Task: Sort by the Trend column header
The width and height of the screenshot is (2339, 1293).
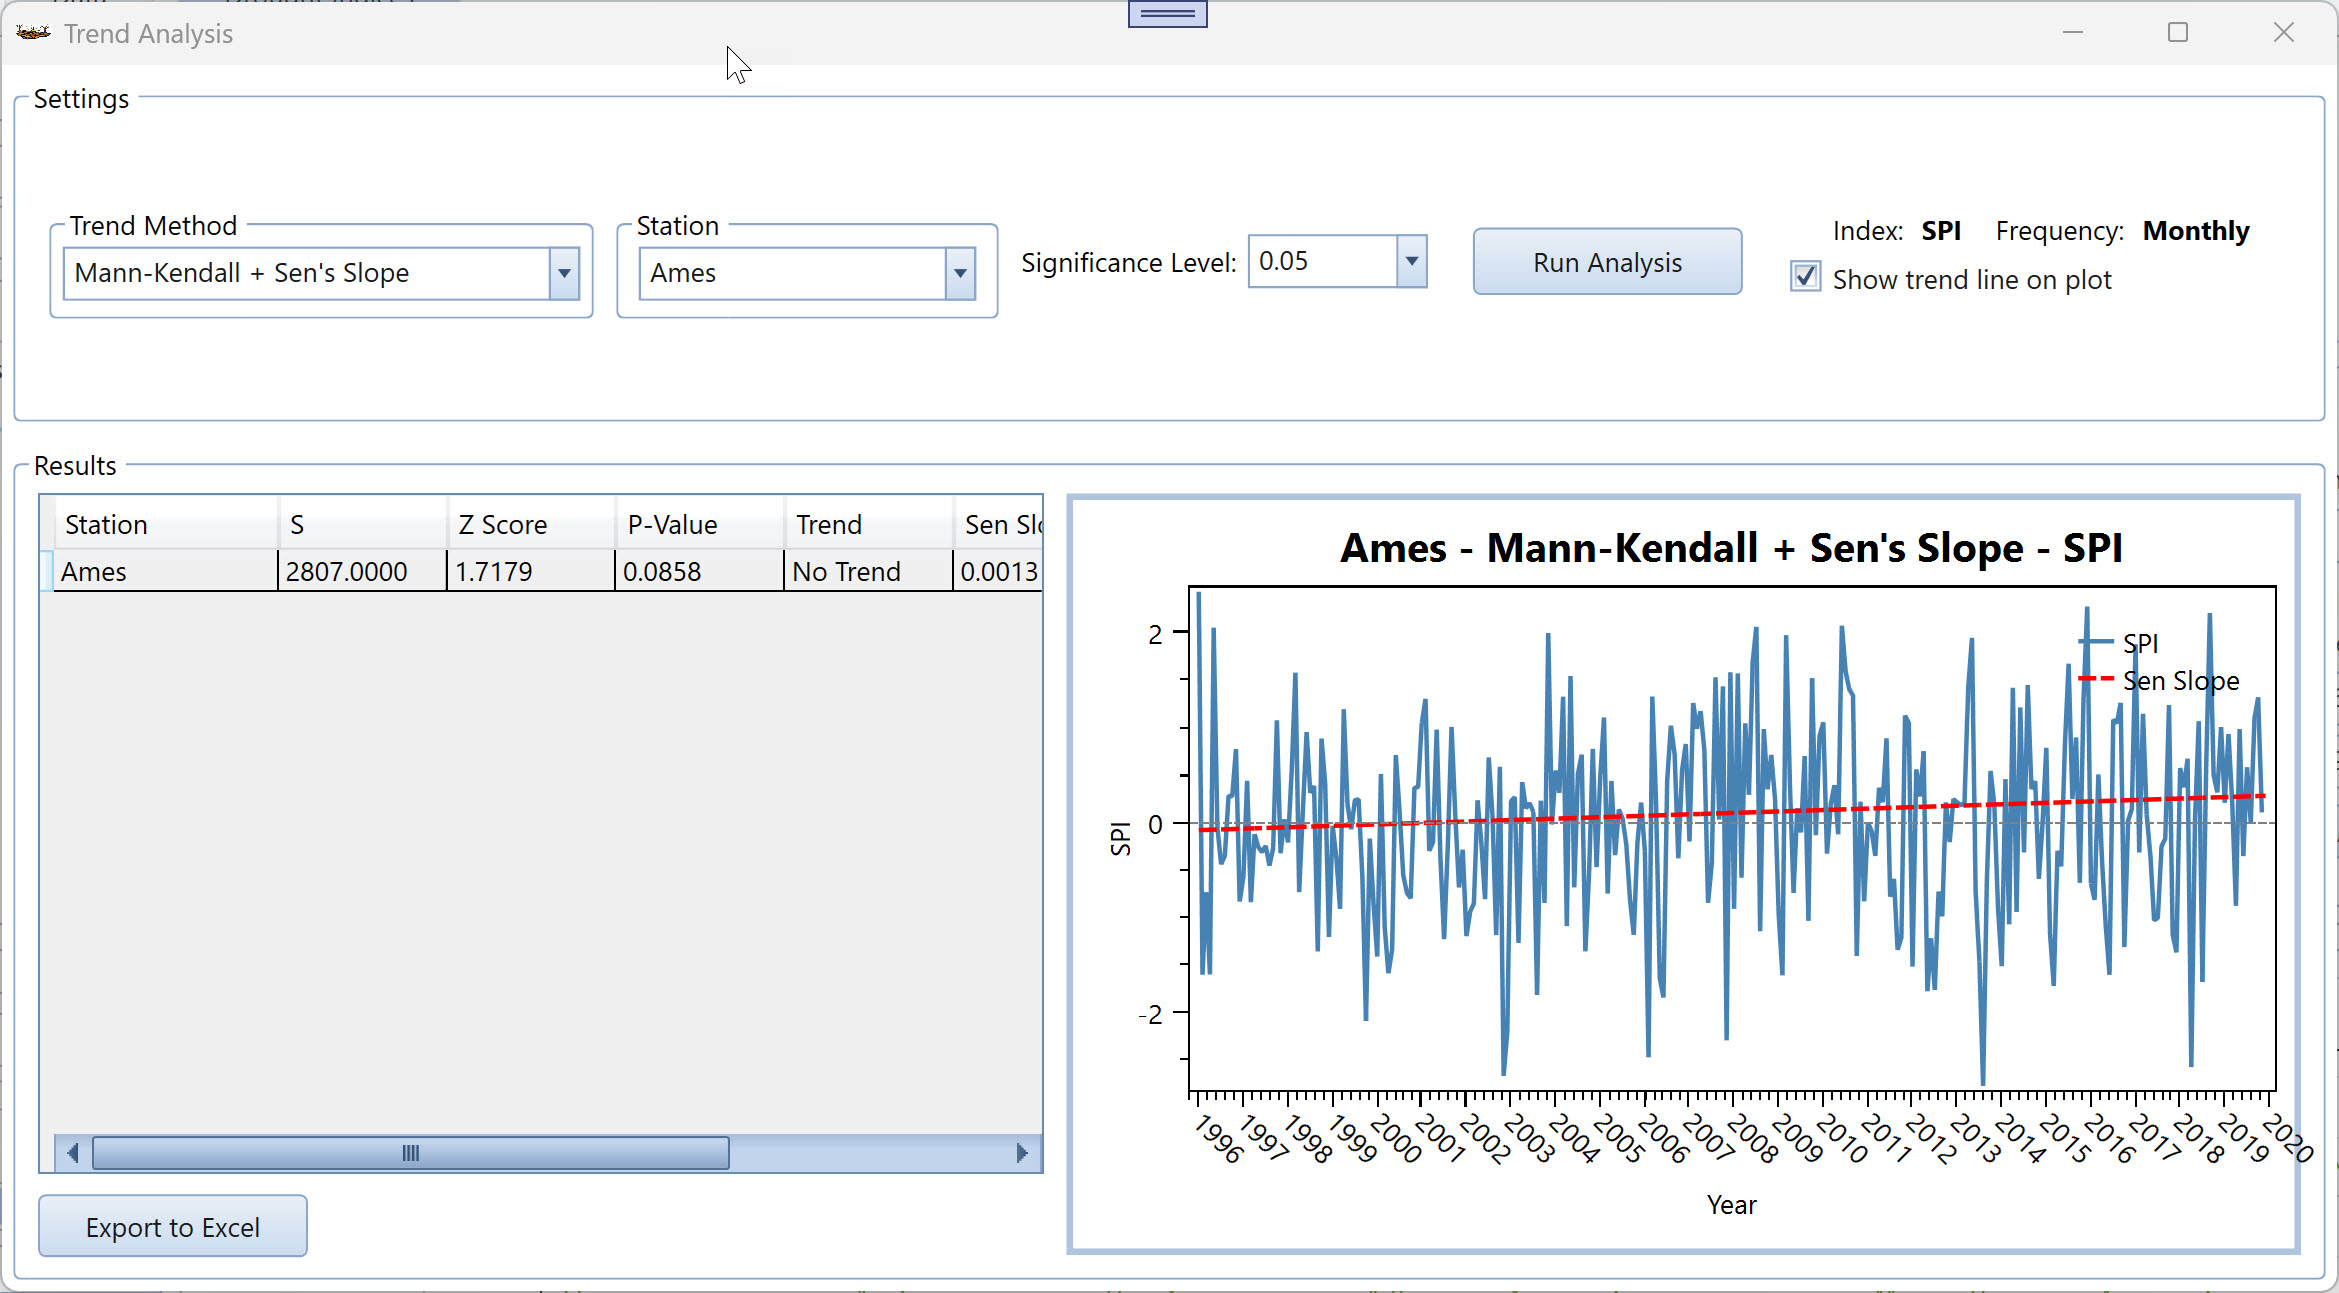Action: 868,524
